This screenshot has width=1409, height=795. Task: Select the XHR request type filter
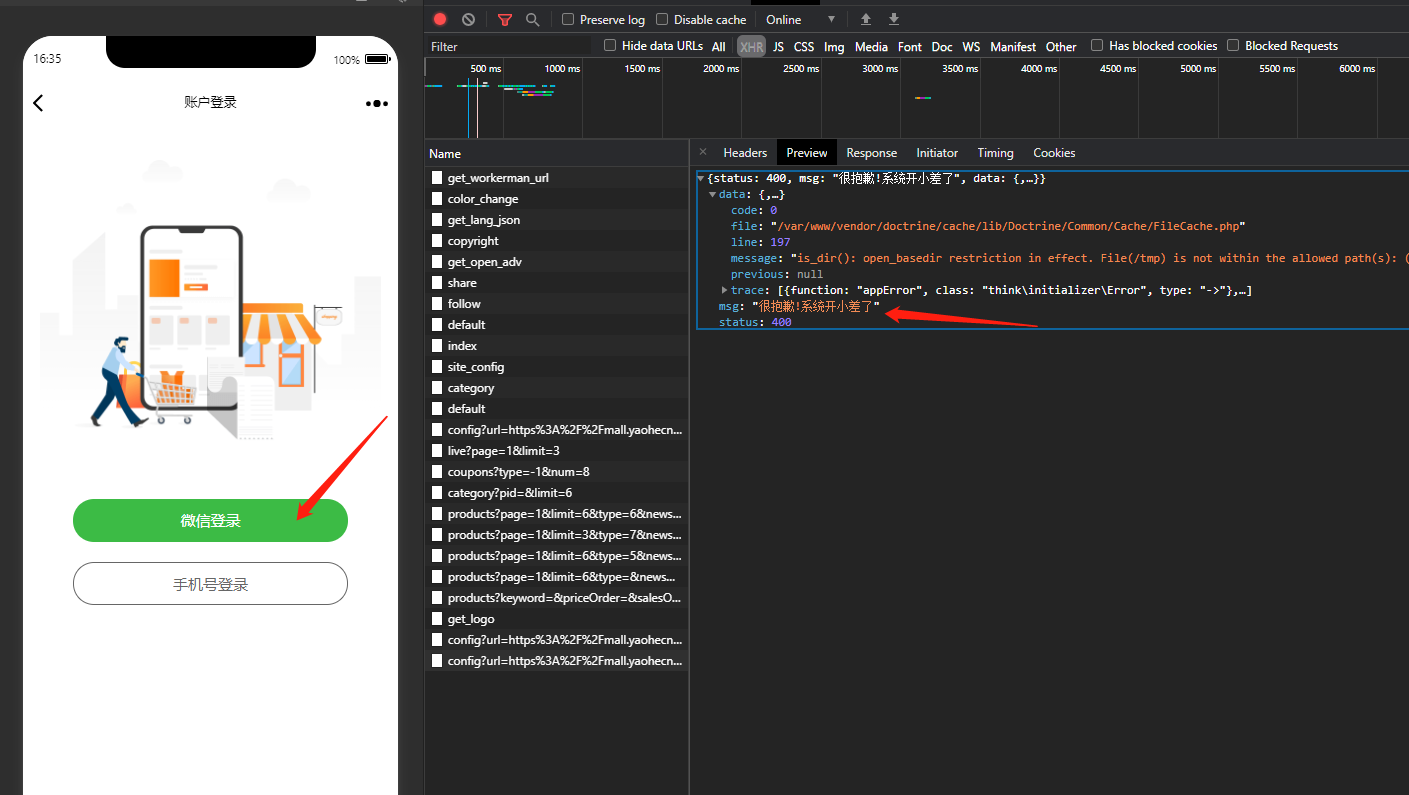pyautogui.click(x=751, y=46)
